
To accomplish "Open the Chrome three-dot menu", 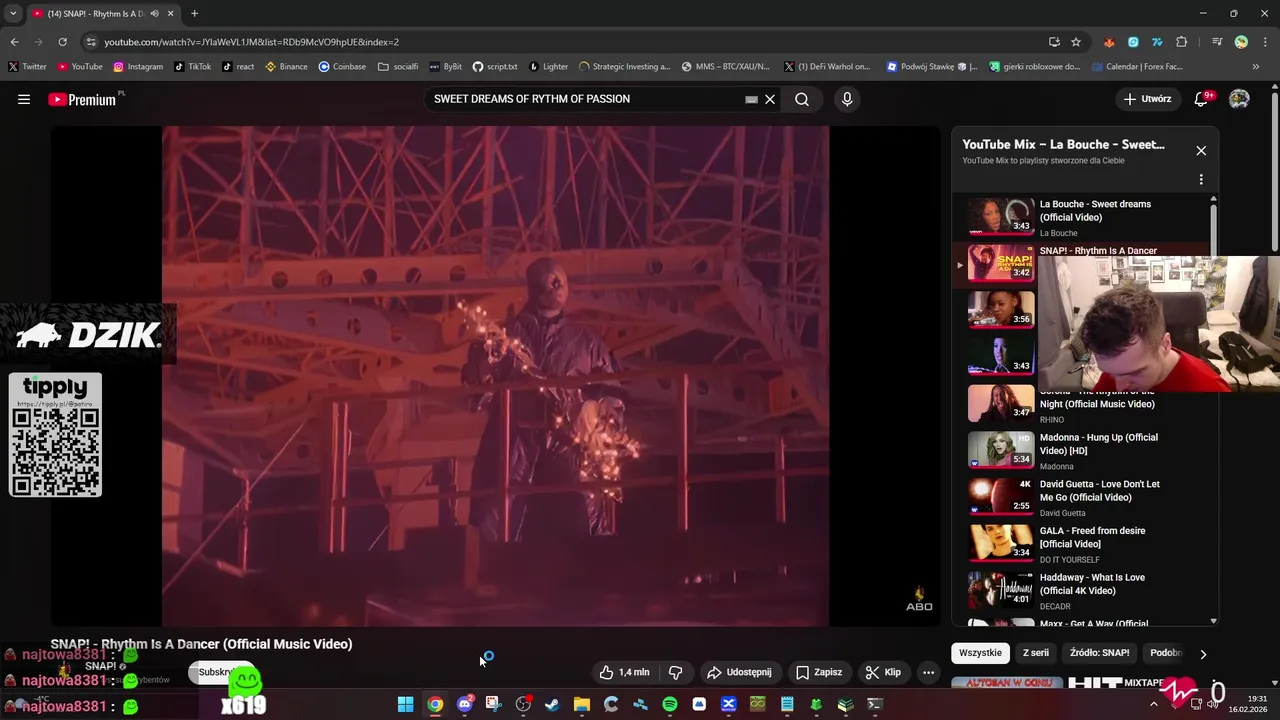I will (x=1266, y=42).
